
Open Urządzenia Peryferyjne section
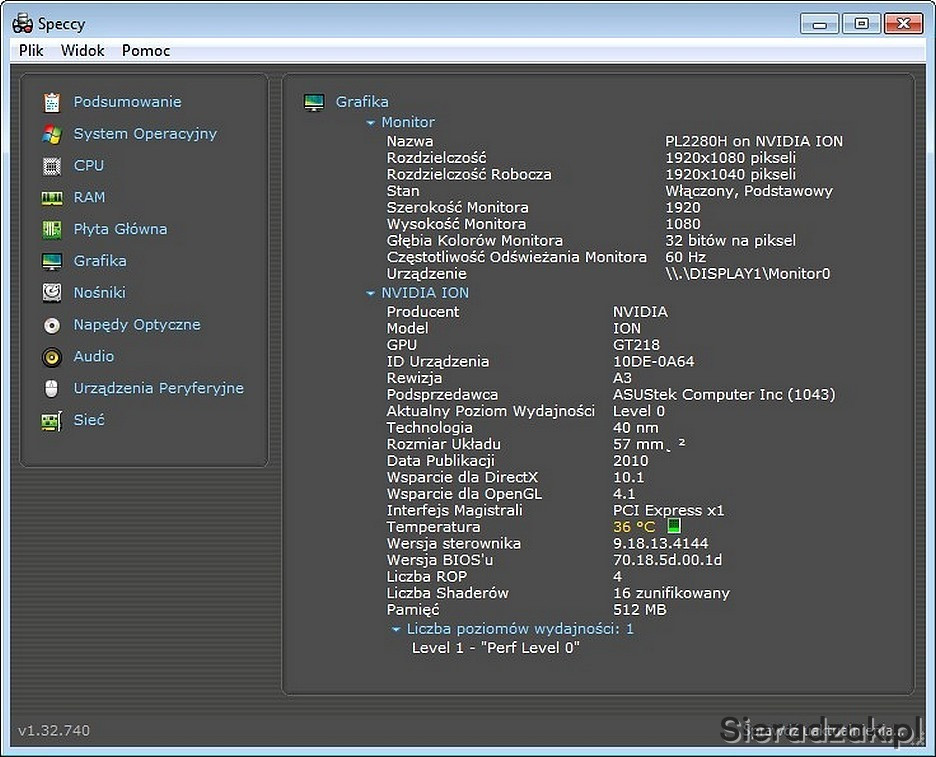click(x=158, y=389)
